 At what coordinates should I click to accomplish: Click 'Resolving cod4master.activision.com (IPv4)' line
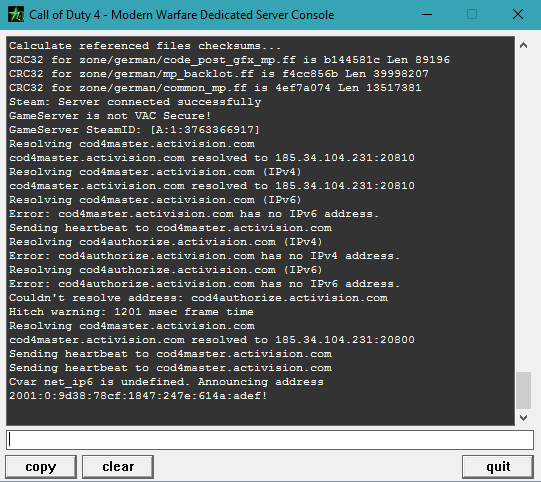(155, 172)
